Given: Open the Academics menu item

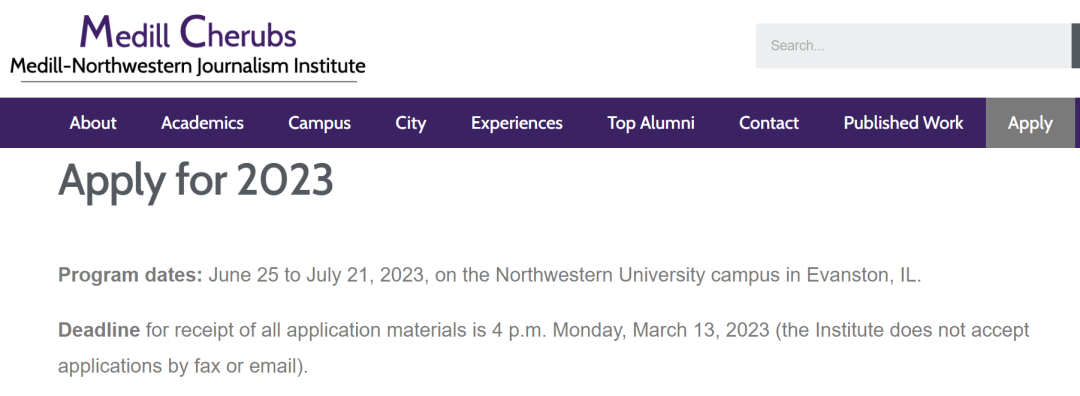Looking at the screenshot, I should 202,123.
